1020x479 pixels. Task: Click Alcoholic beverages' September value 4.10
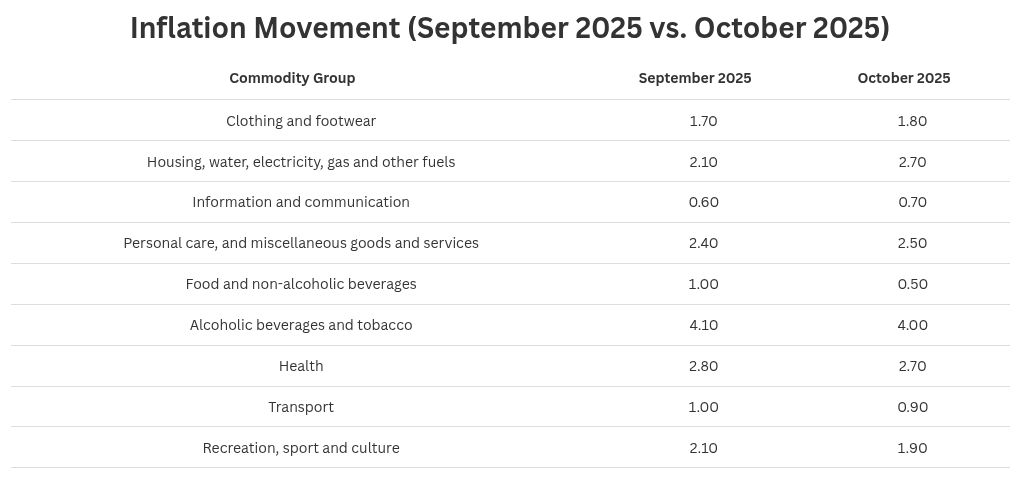pyautogui.click(x=704, y=325)
